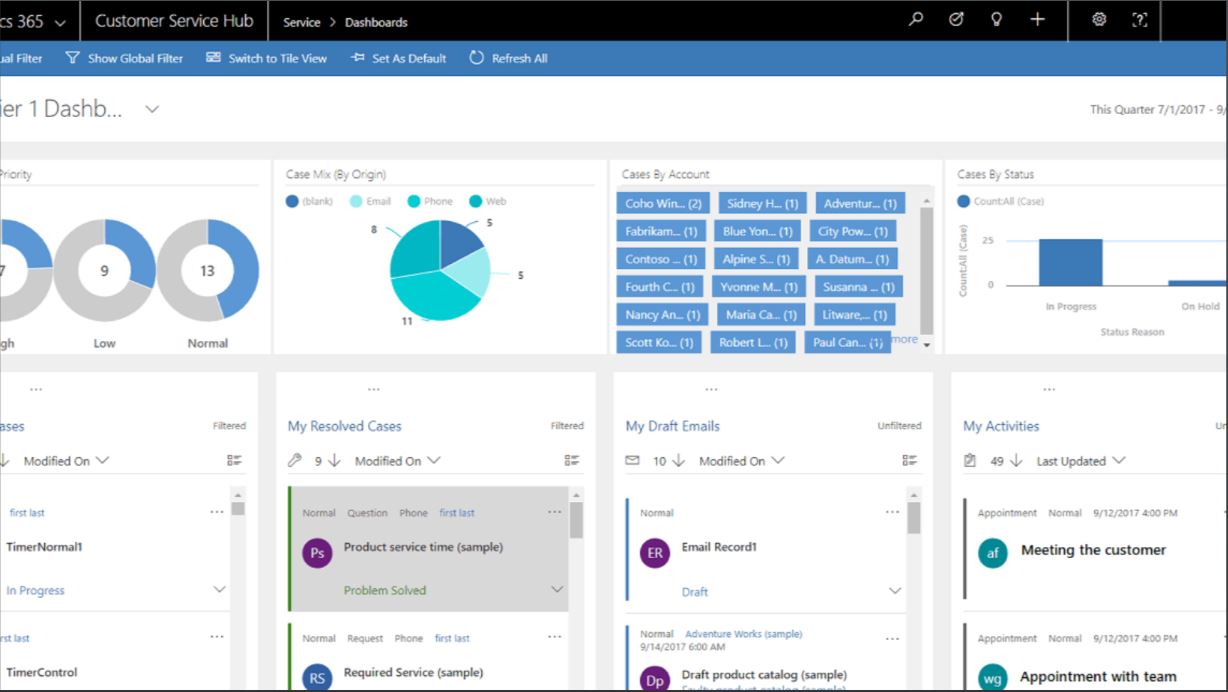Open more options above My Activities
The width and height of the screenshot is (1228, 692).
(x=1049, y=389)
